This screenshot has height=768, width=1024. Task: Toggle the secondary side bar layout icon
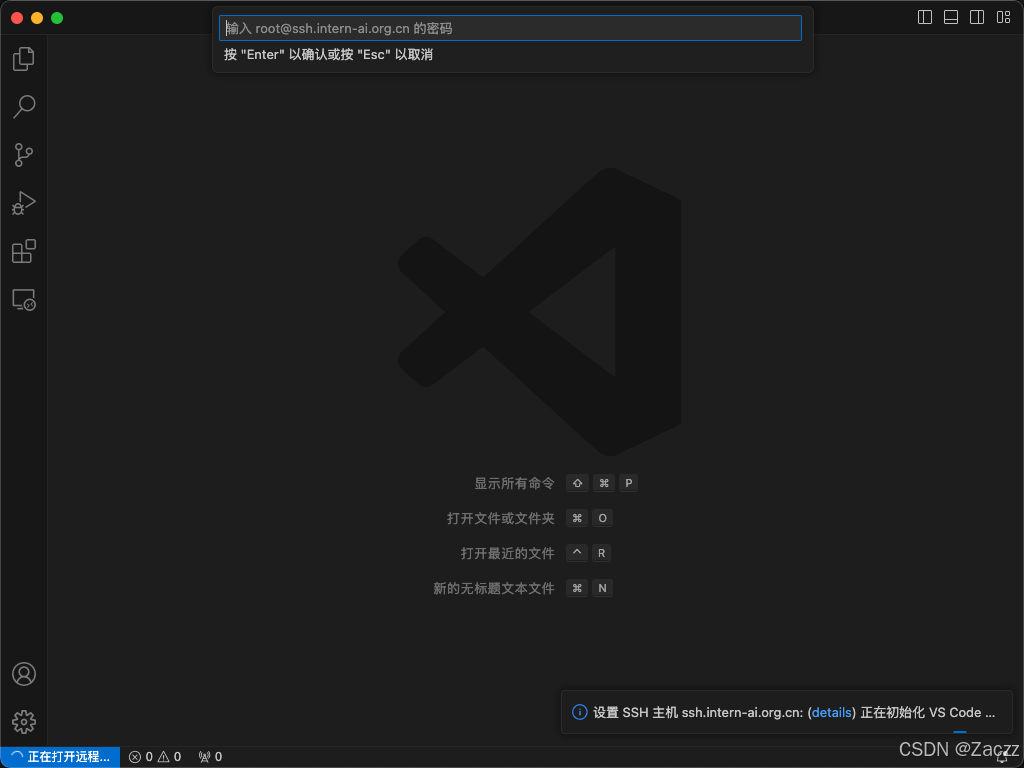point(977,17)
